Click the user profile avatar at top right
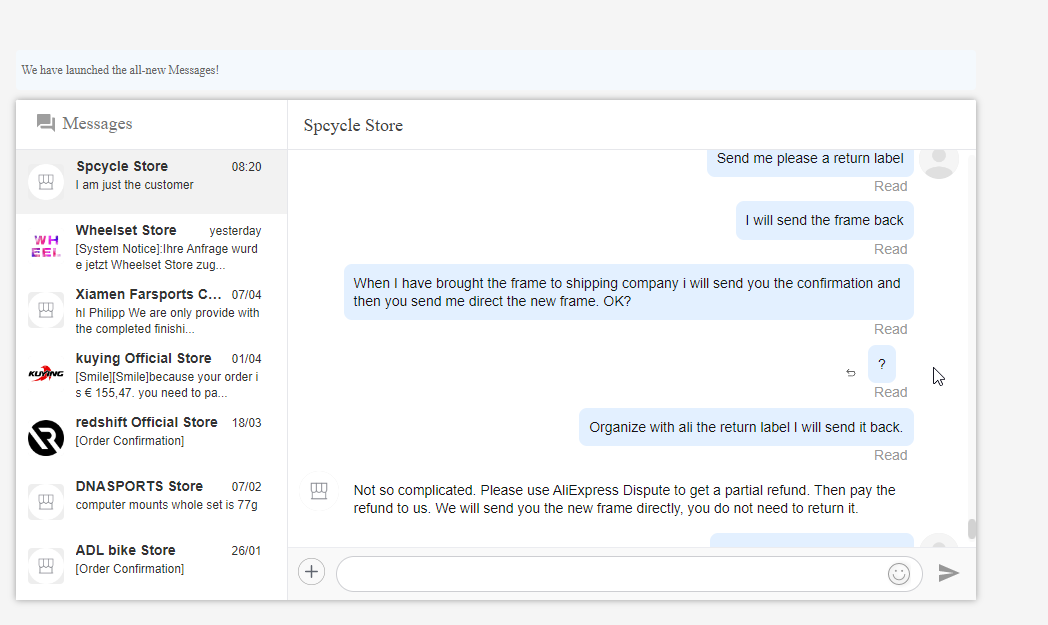Image resolution: width=1048 pixels, height=625 pixels. click(938, 160)
